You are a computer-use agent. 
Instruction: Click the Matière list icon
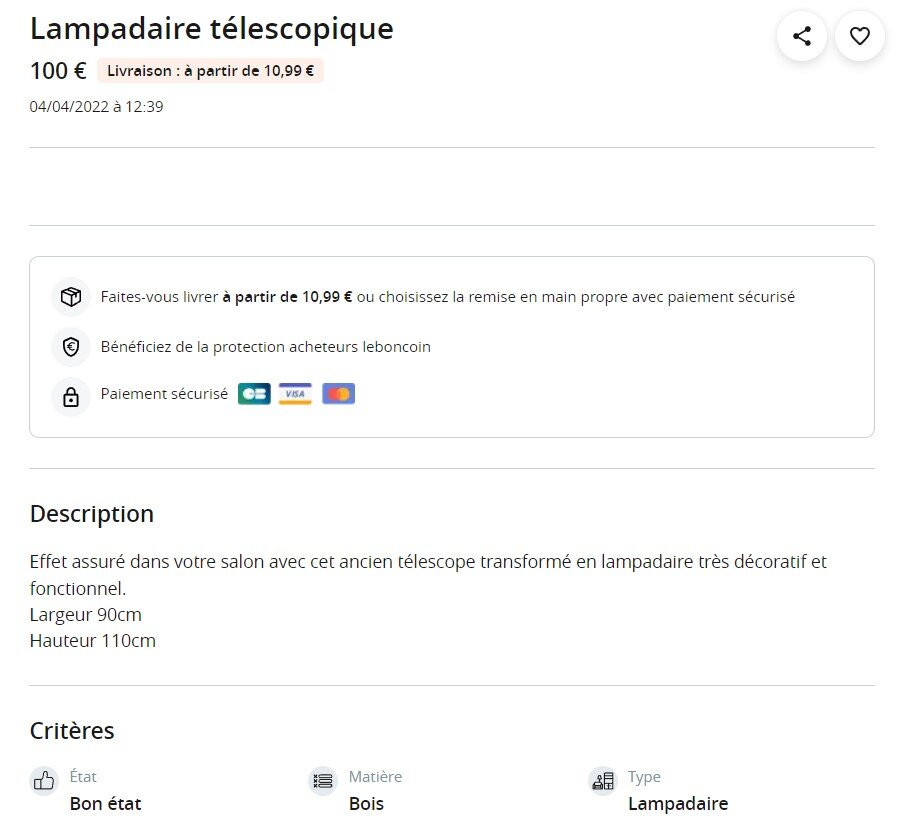point(323,781)
